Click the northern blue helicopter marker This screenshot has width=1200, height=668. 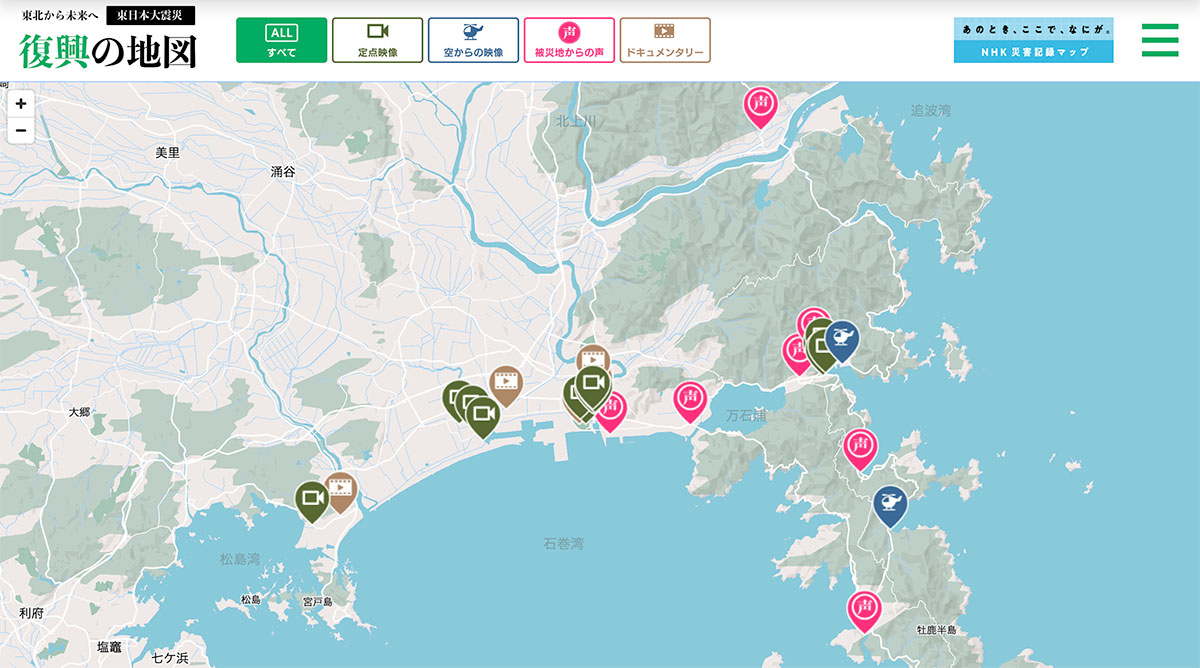coord(843,337)
